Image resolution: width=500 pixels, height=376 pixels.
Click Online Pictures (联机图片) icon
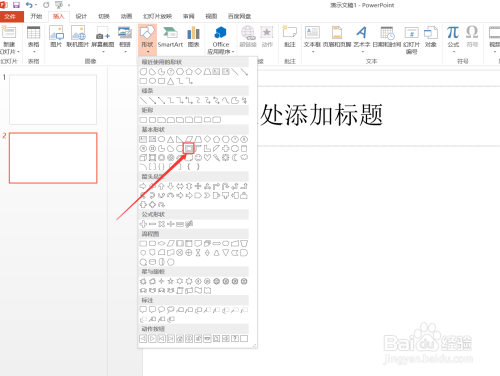point(78,33)
